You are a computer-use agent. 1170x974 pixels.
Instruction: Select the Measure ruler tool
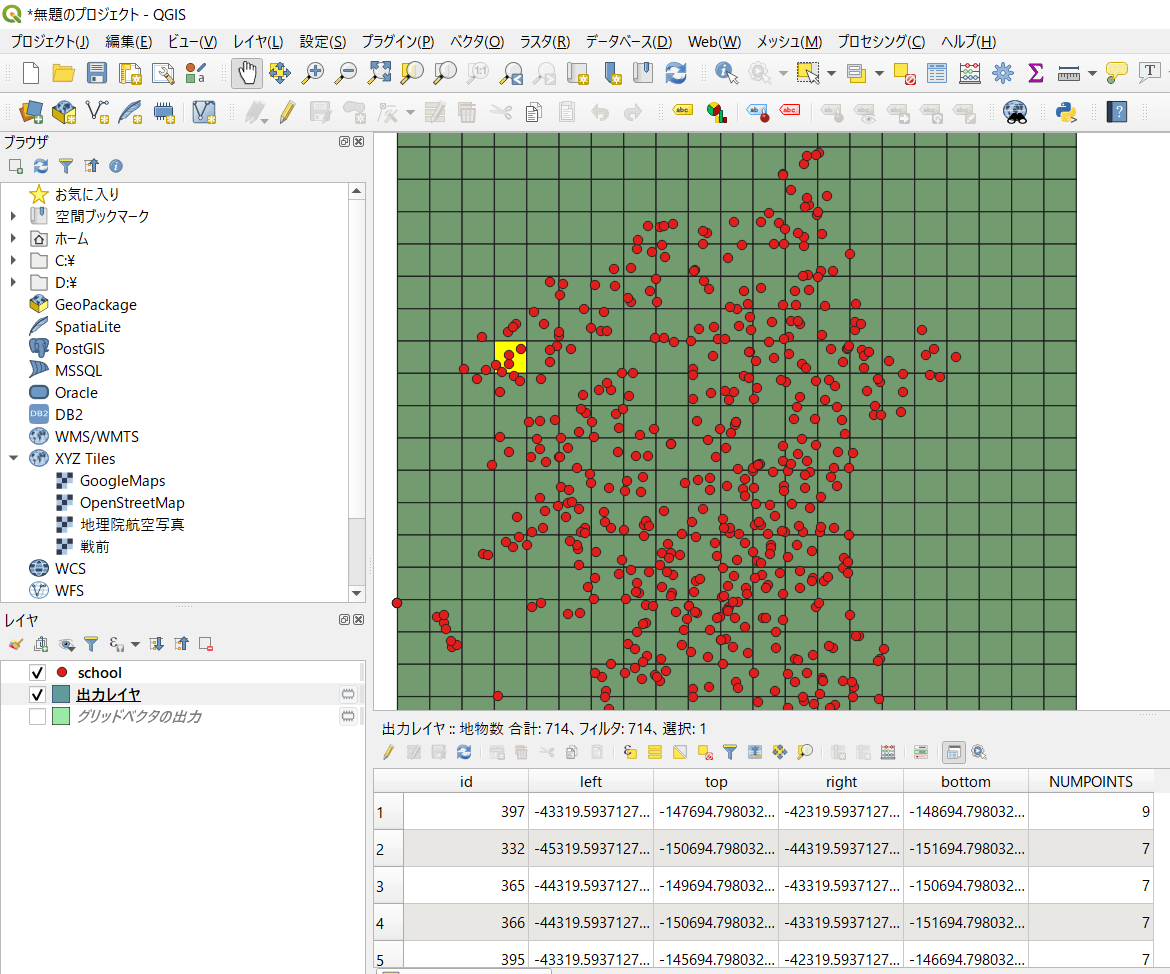pyautogui.click(x=1069, y=73)
